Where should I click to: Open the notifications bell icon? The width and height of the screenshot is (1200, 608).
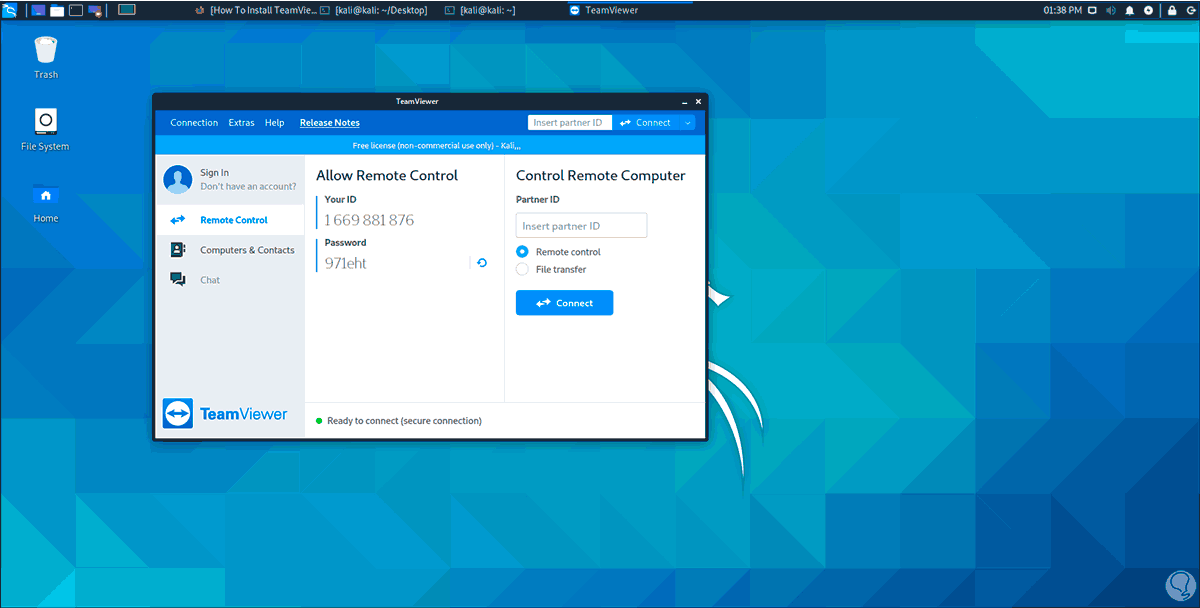(1130, 10)
